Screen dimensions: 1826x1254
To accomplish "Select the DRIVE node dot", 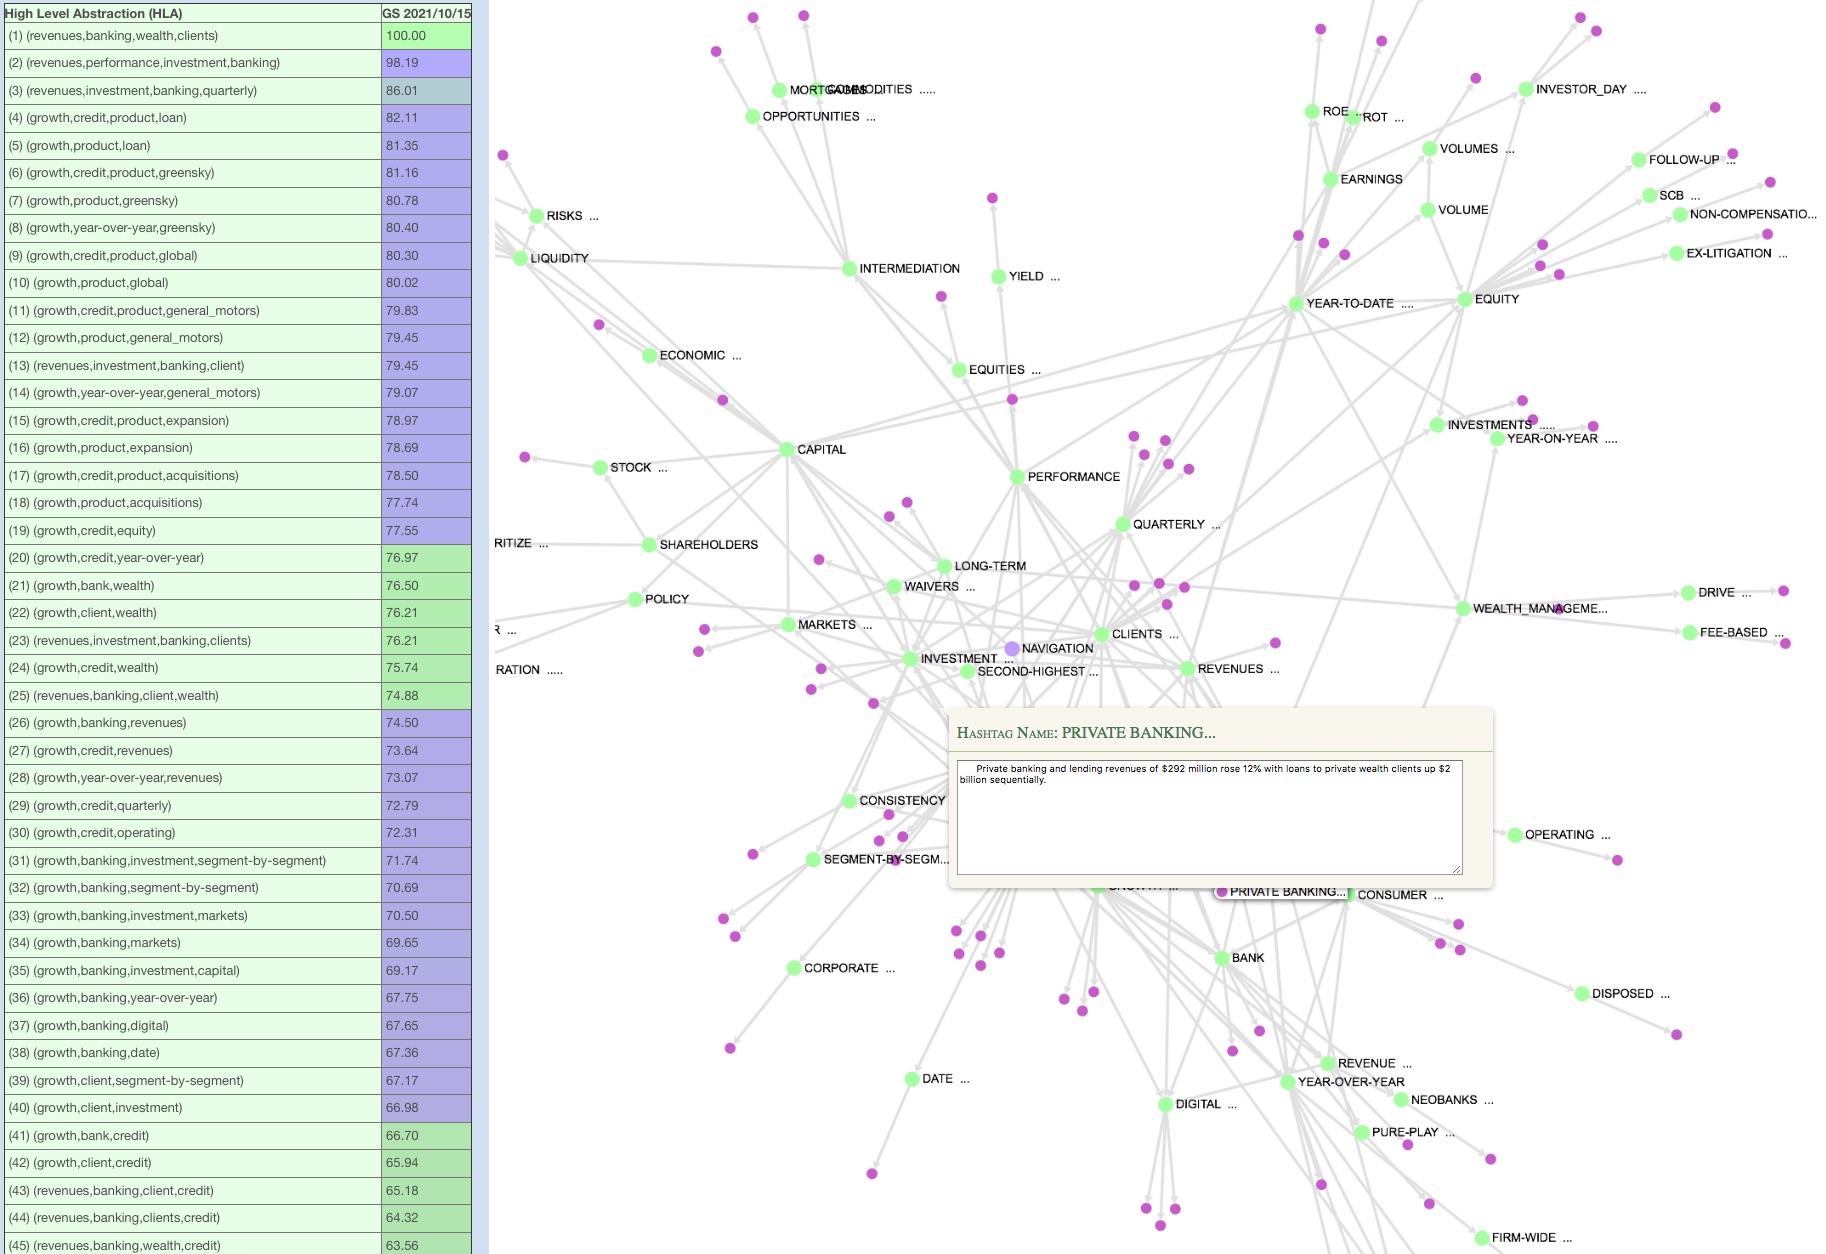I will [x=1688, y=593].
